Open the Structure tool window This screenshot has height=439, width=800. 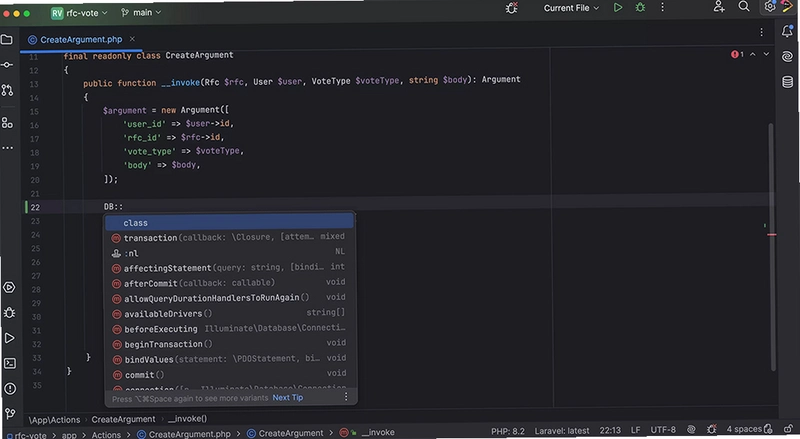click(x=7, y=123)
